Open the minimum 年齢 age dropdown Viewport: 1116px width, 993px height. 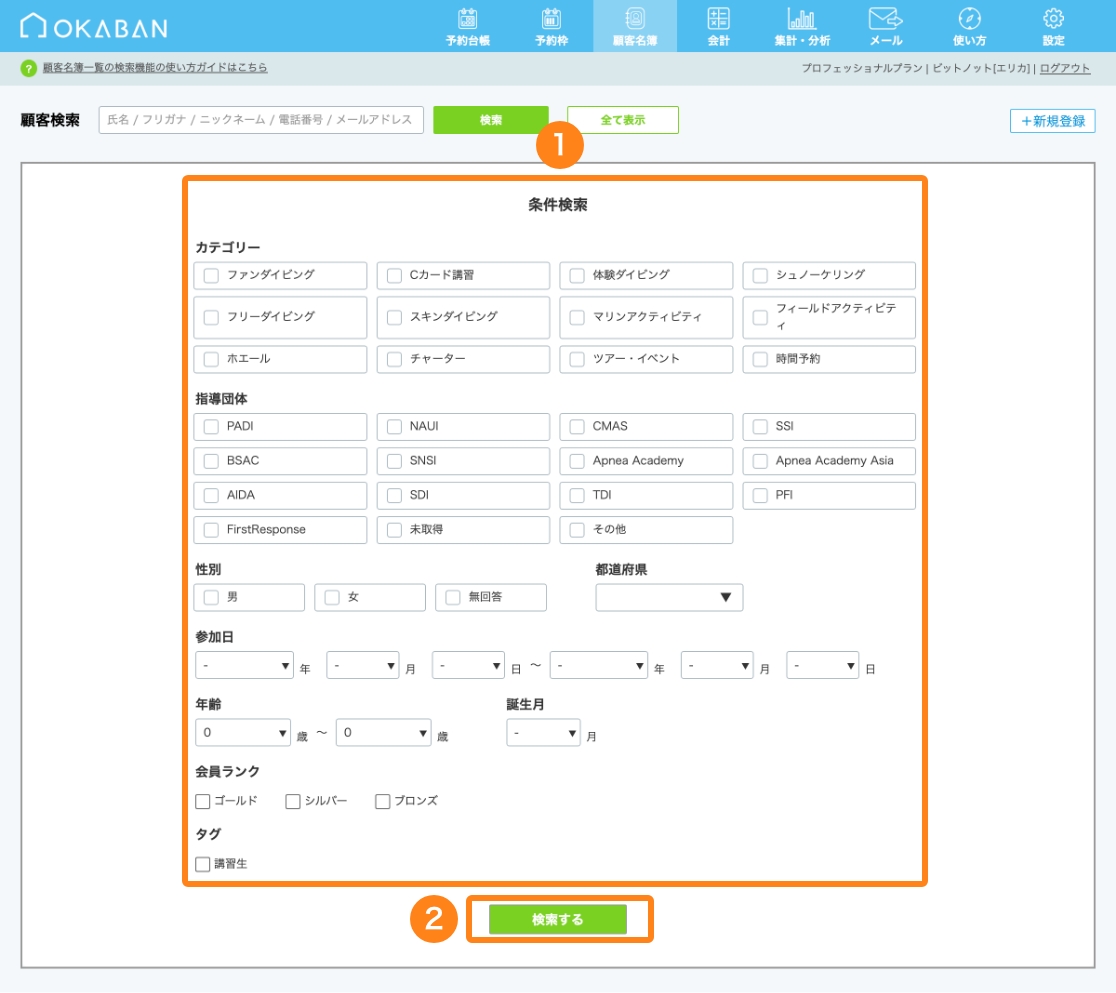pyautogui.click(x=243, y=732)
